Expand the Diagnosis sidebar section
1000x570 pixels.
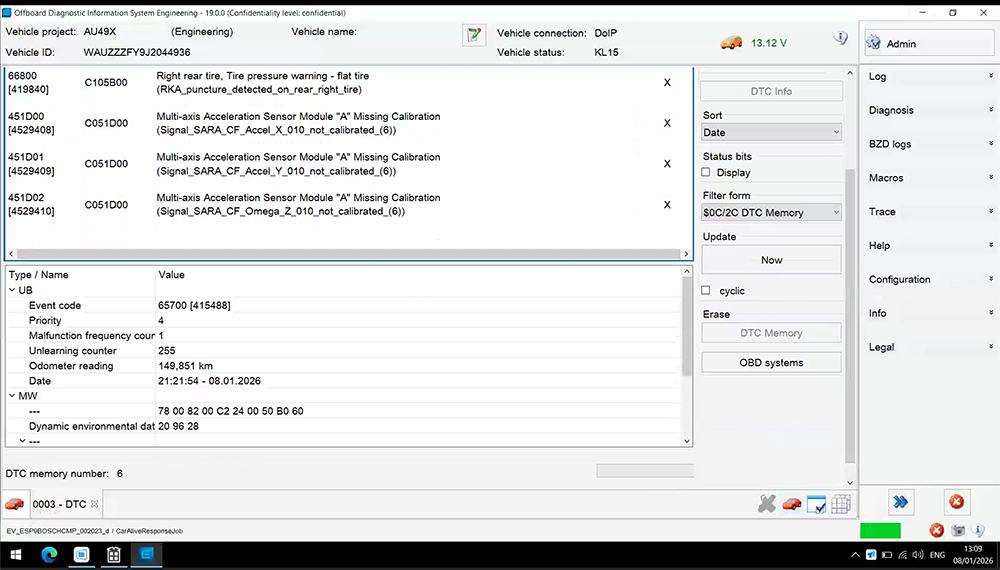click(x=930, y=110)
